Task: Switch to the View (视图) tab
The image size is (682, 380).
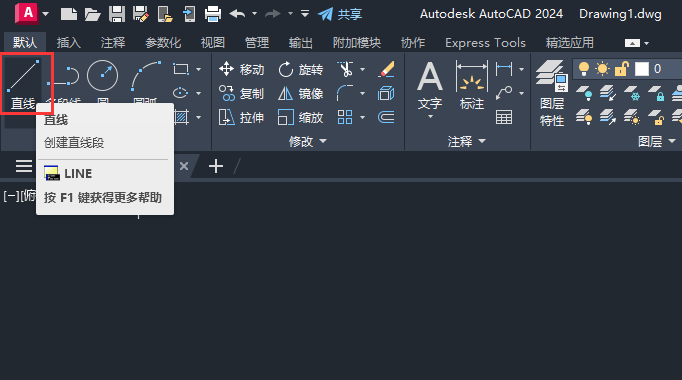Action: pyautogui.click(x=213, y=43)
